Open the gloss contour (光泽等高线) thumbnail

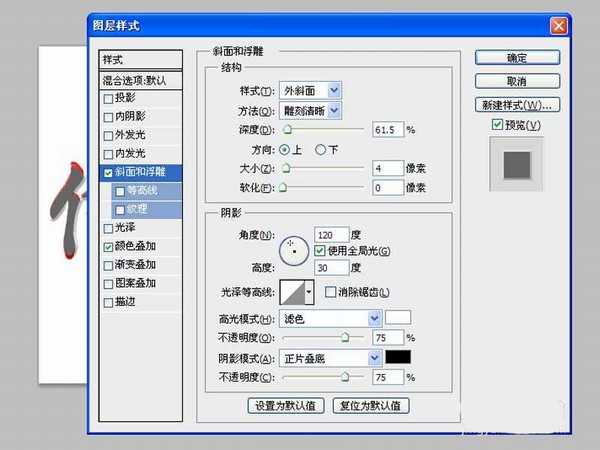point(295,292)
